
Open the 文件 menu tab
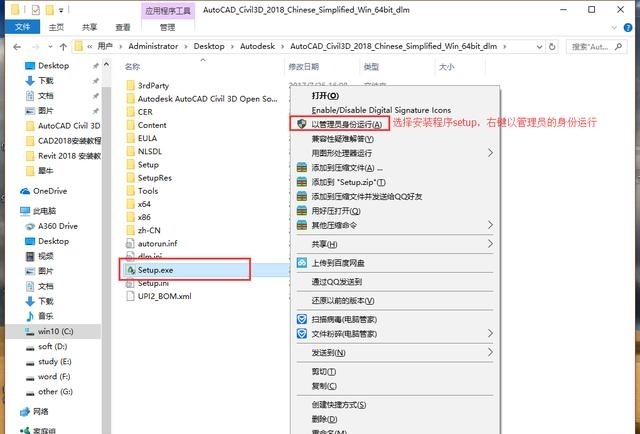click(22, 27)
